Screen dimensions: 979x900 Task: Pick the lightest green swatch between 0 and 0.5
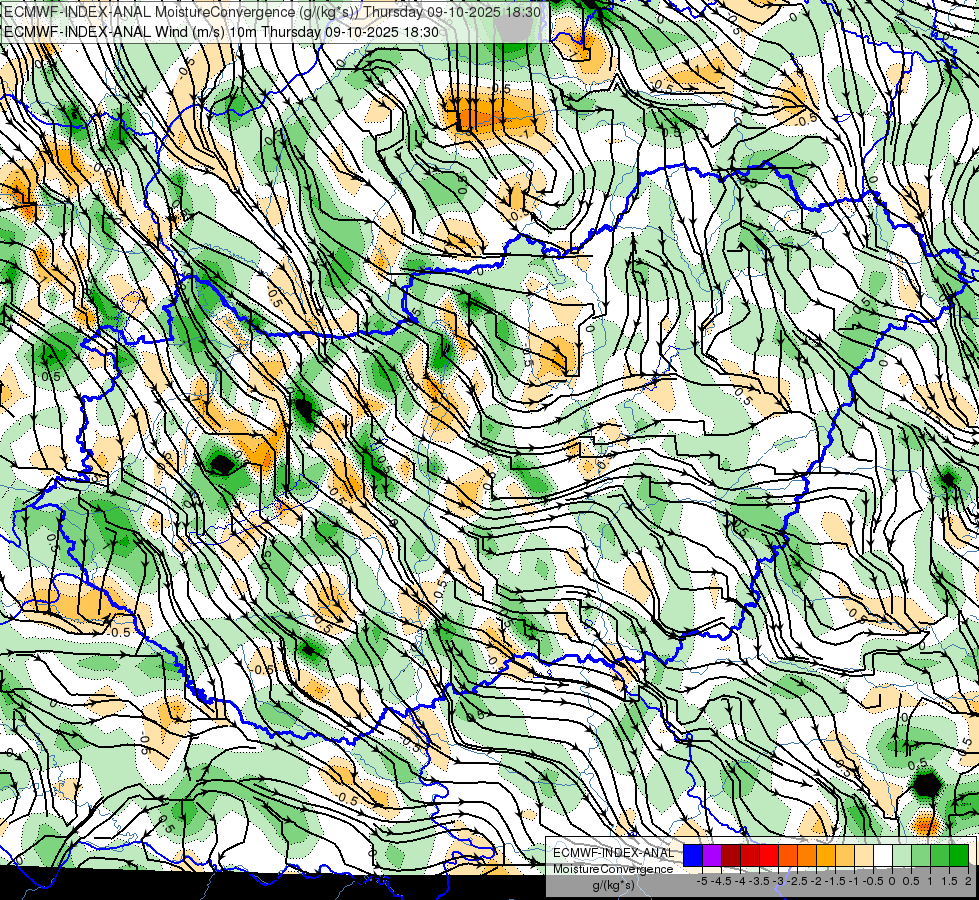tap(902, 855)
